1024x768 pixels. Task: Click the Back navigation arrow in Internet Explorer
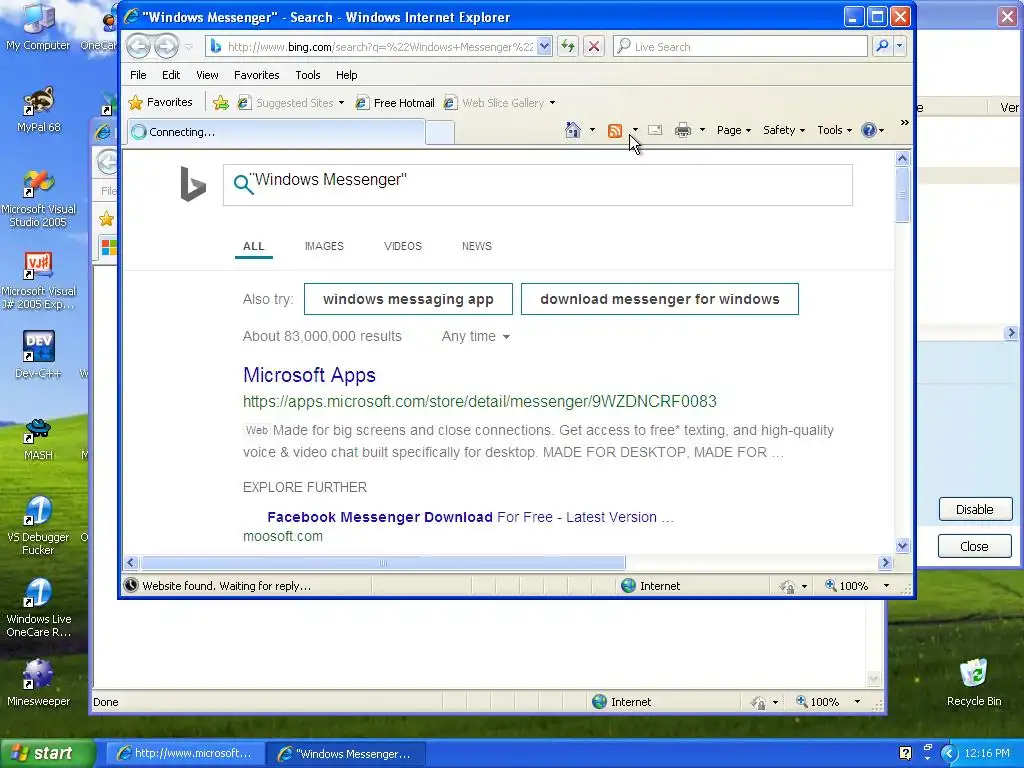click(138, 46)
